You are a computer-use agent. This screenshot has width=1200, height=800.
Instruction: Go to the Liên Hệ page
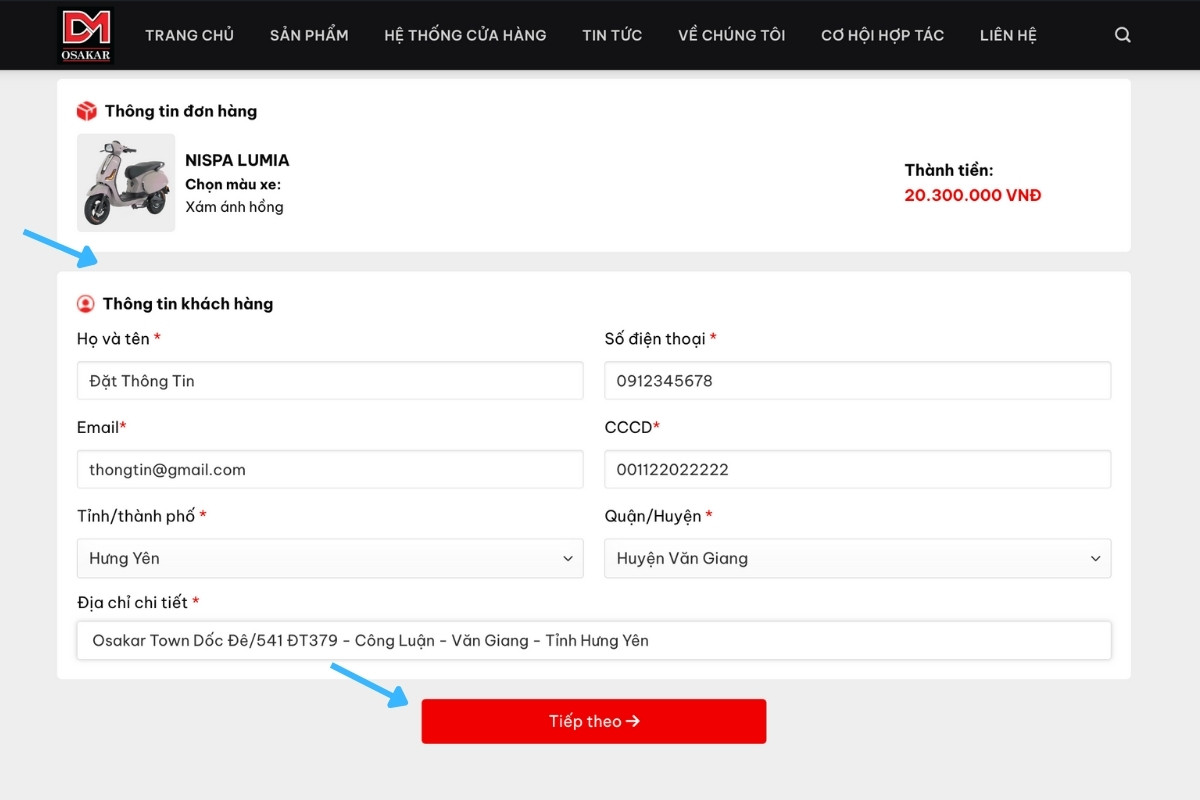[x=1008, y=35]
